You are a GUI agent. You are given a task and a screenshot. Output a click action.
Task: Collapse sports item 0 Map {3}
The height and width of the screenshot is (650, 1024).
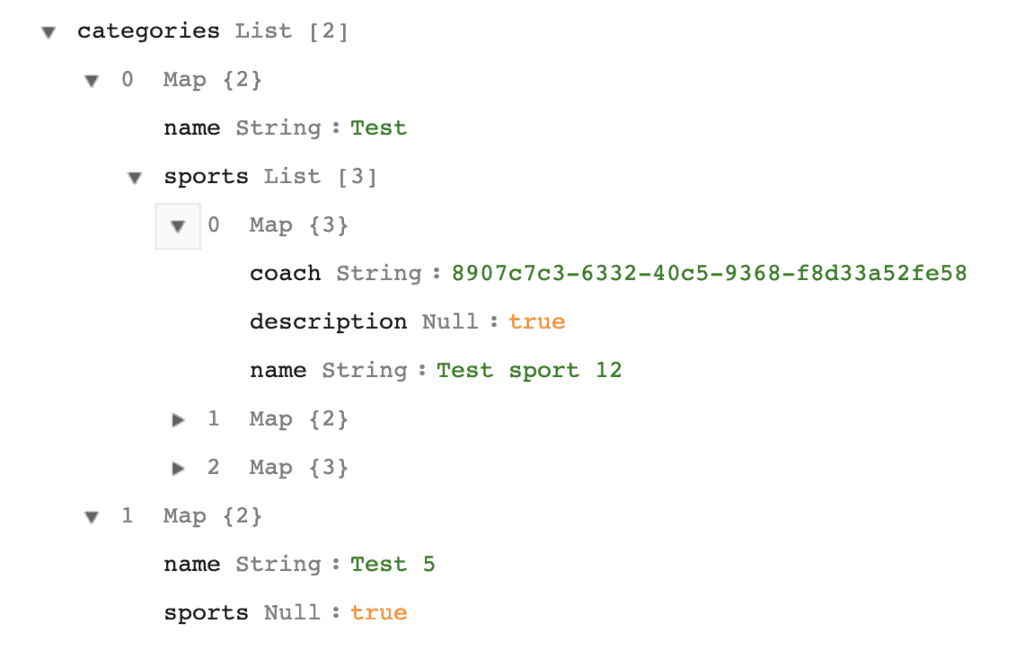coord(178,226)
